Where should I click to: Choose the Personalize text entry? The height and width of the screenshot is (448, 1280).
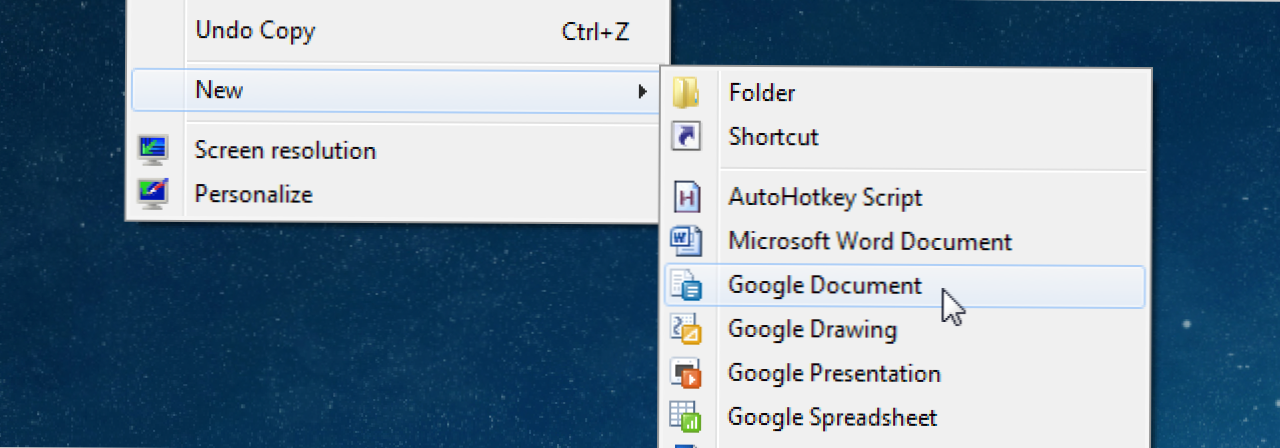coord(253,194)
